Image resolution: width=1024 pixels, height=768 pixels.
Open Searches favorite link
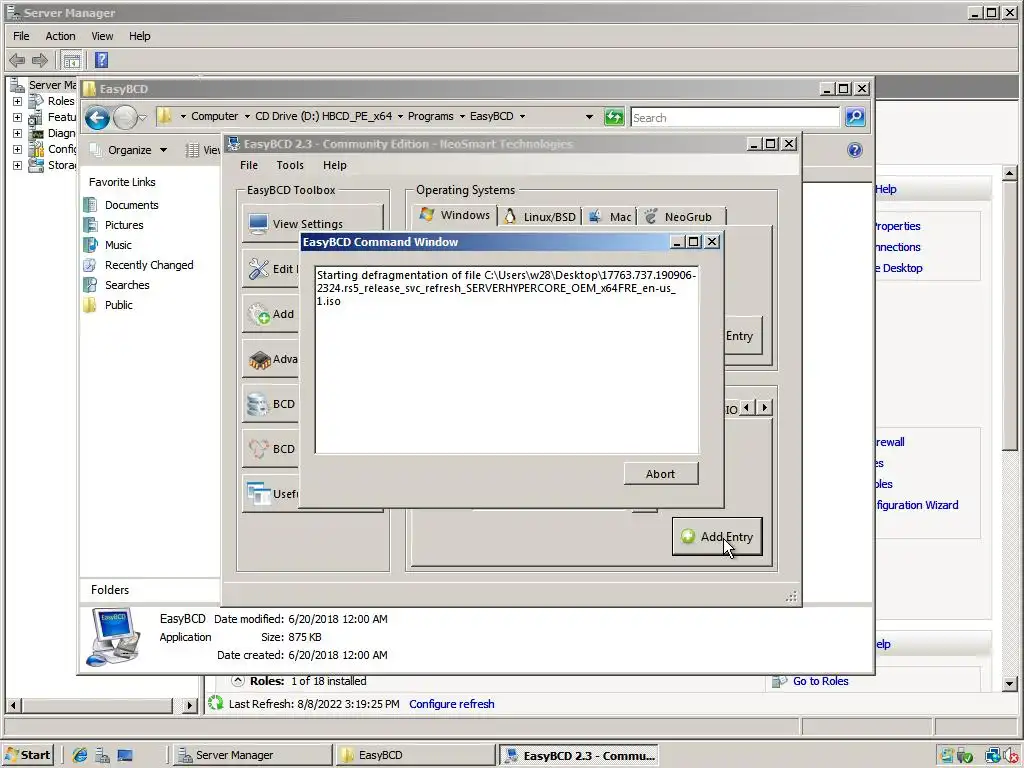pos(127,285)
